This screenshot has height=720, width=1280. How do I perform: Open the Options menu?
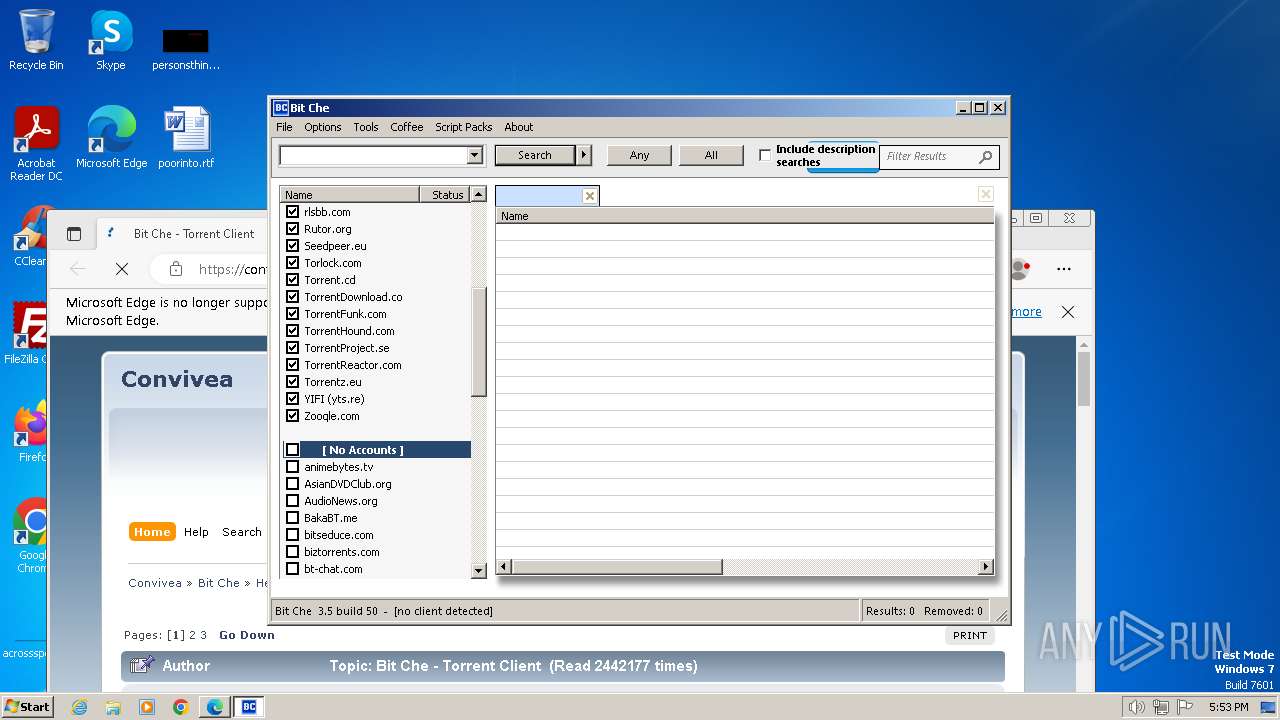coord(323,127)
